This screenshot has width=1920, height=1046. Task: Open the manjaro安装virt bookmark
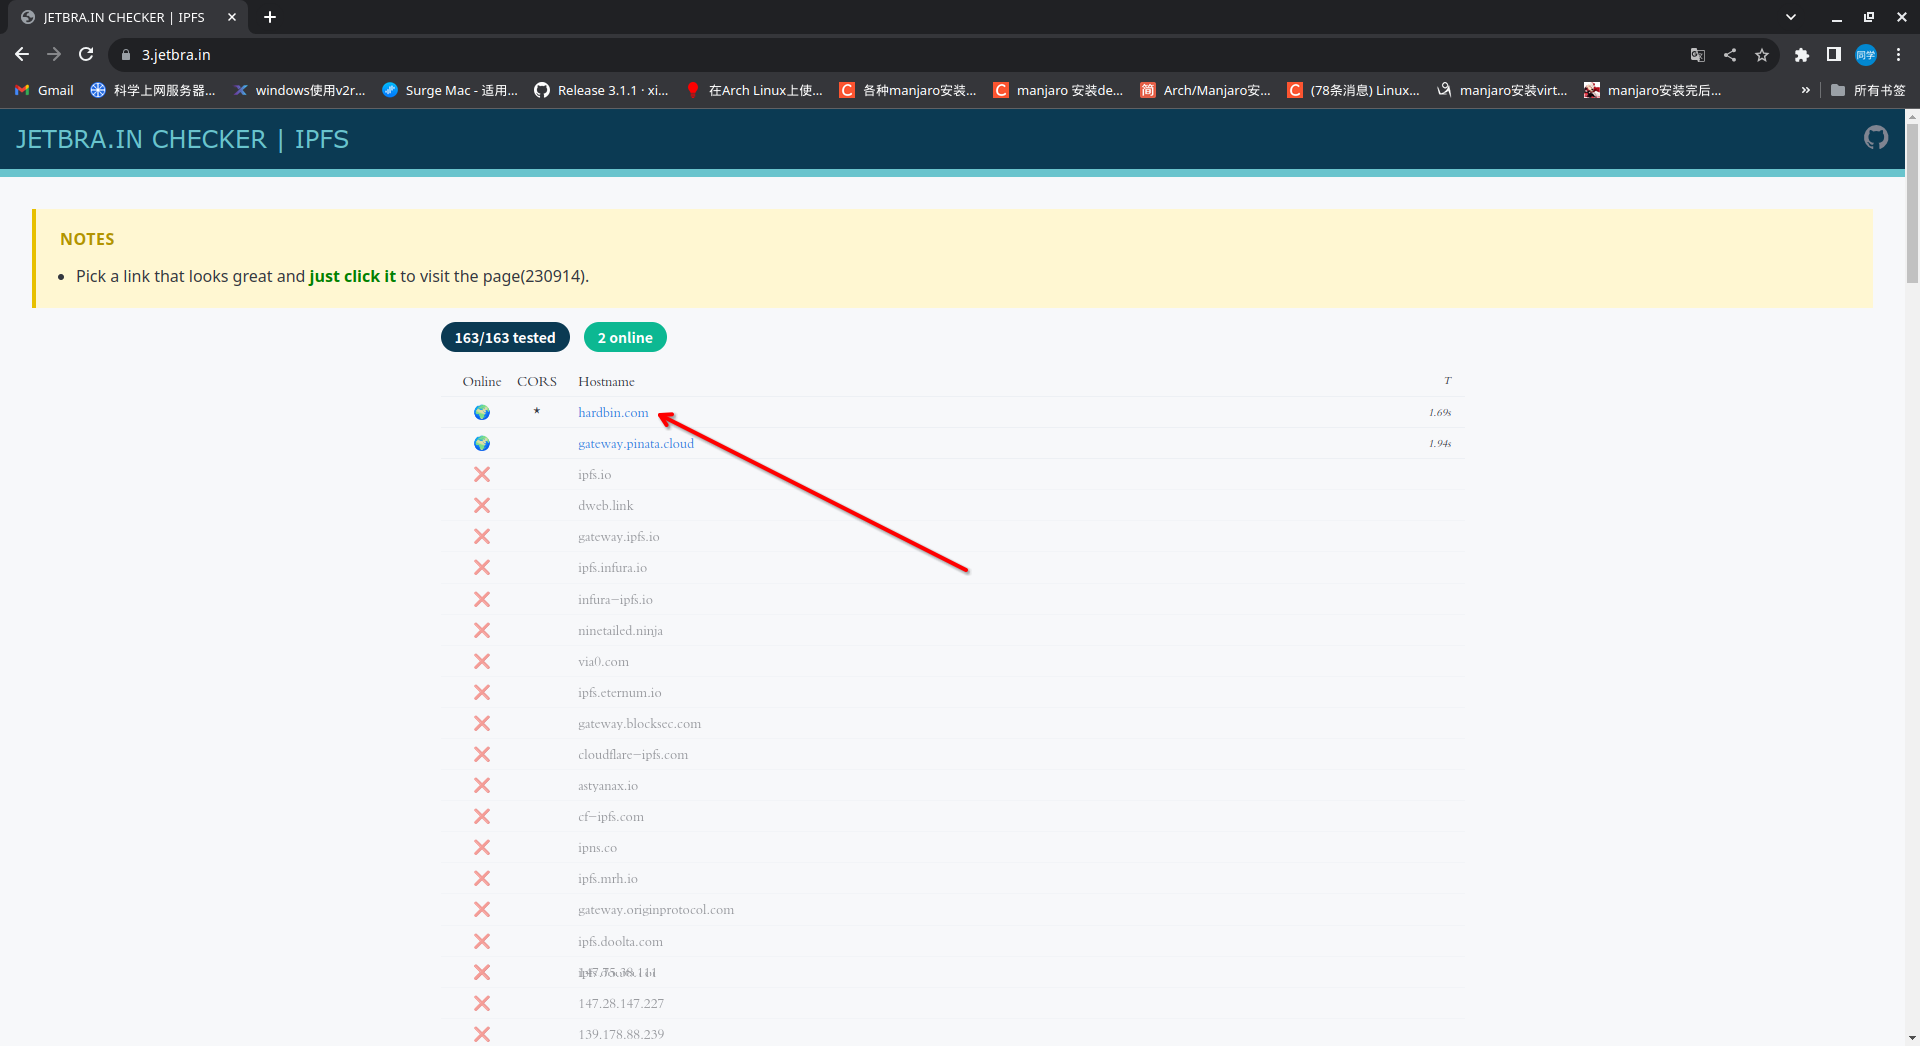(1503, 90)
